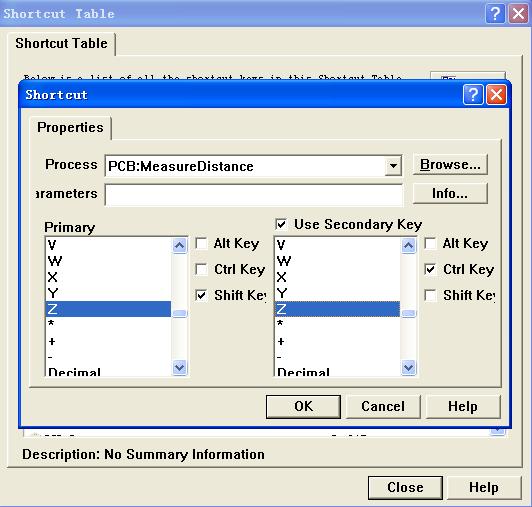Switch to the Properties tab
Viewport: 532px width, 507px height.
70,128
